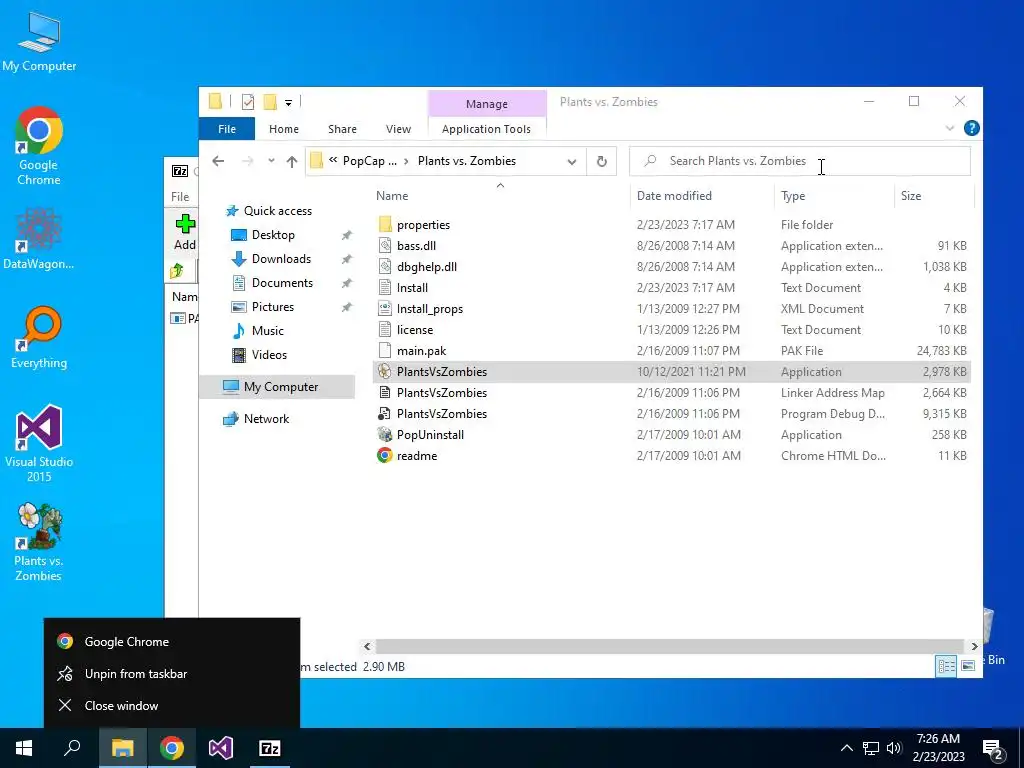
Task: Select Videos in navigation pane
Action: [269, 355]
